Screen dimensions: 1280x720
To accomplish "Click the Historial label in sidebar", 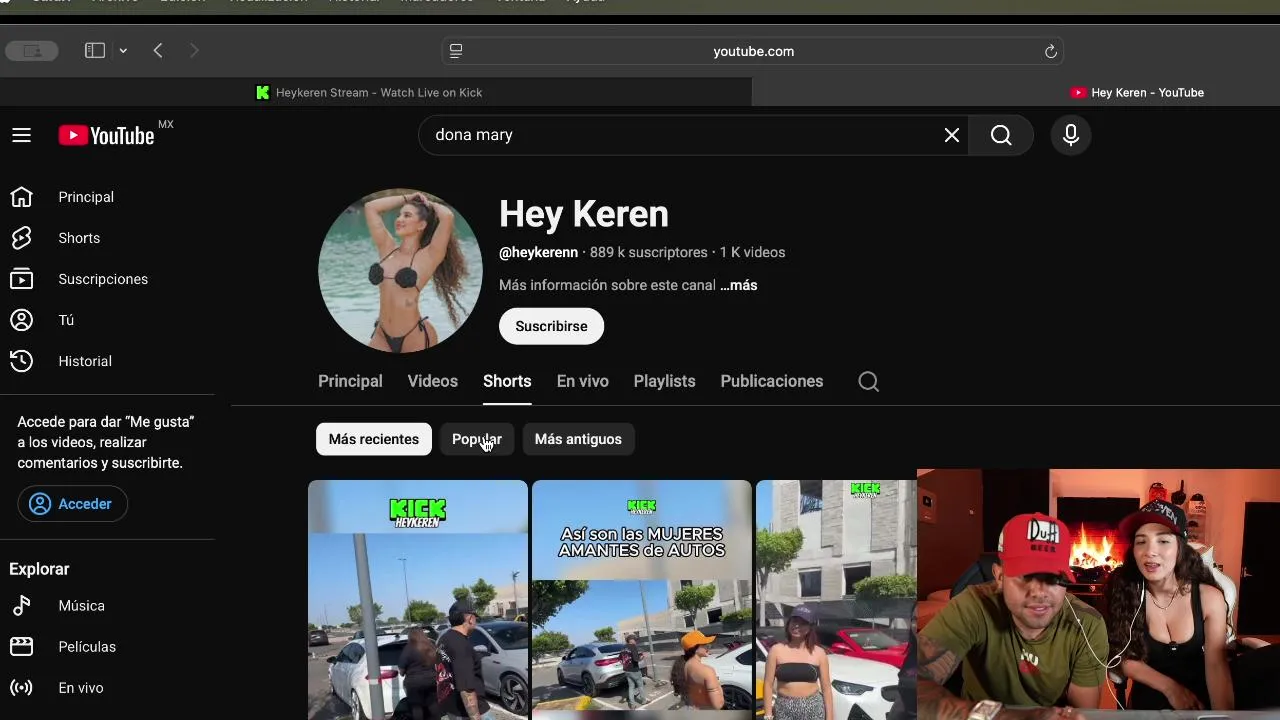I will [x=85, y=361].
